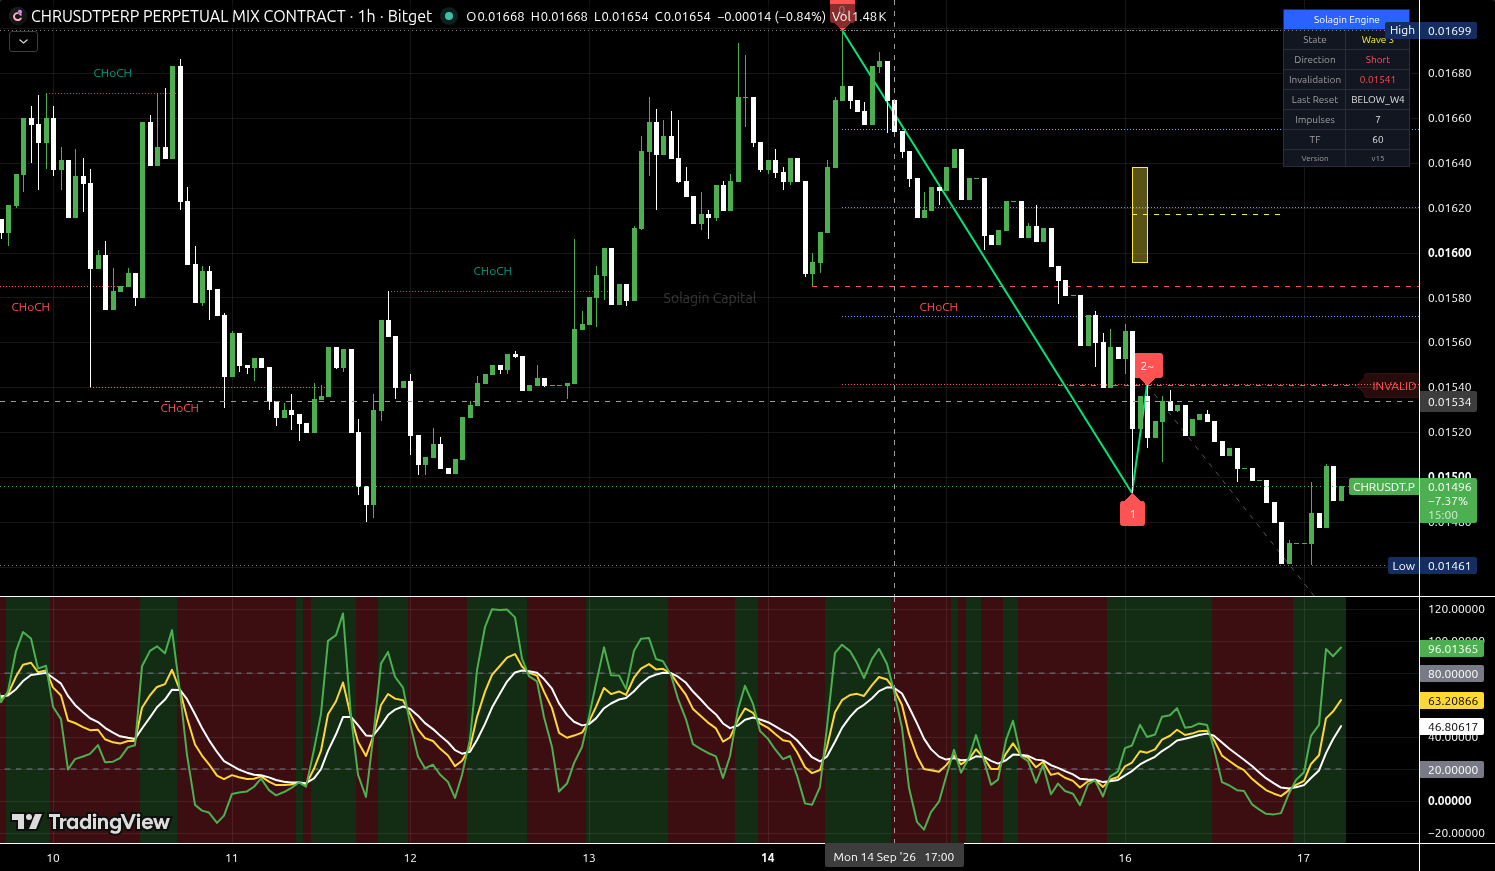
Task: Select the red wave marker labeled 2~
Action: (x=1147, y=367)
